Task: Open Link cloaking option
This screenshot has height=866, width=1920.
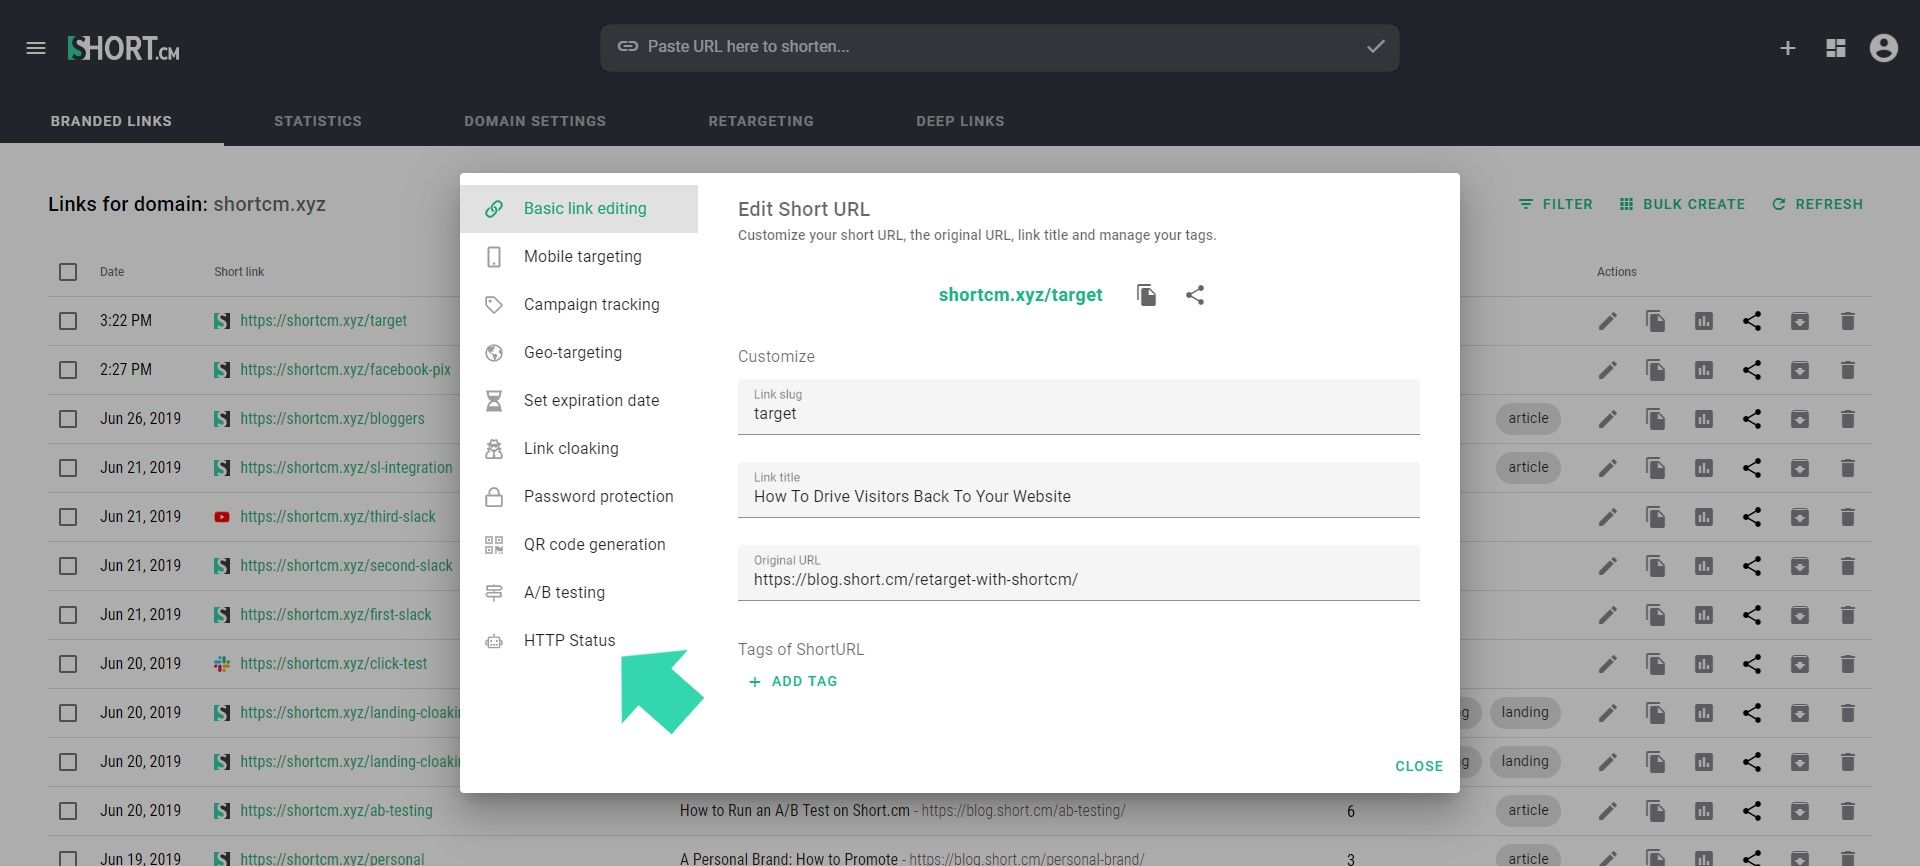Action: [579, 449]
